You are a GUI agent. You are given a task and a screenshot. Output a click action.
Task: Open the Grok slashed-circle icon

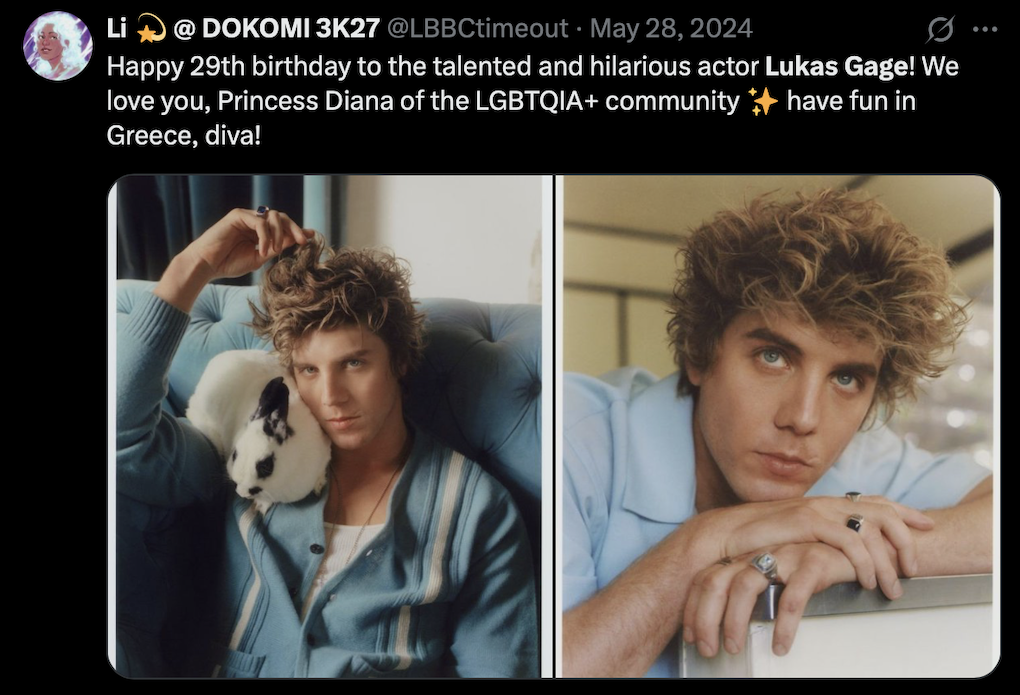940,30
